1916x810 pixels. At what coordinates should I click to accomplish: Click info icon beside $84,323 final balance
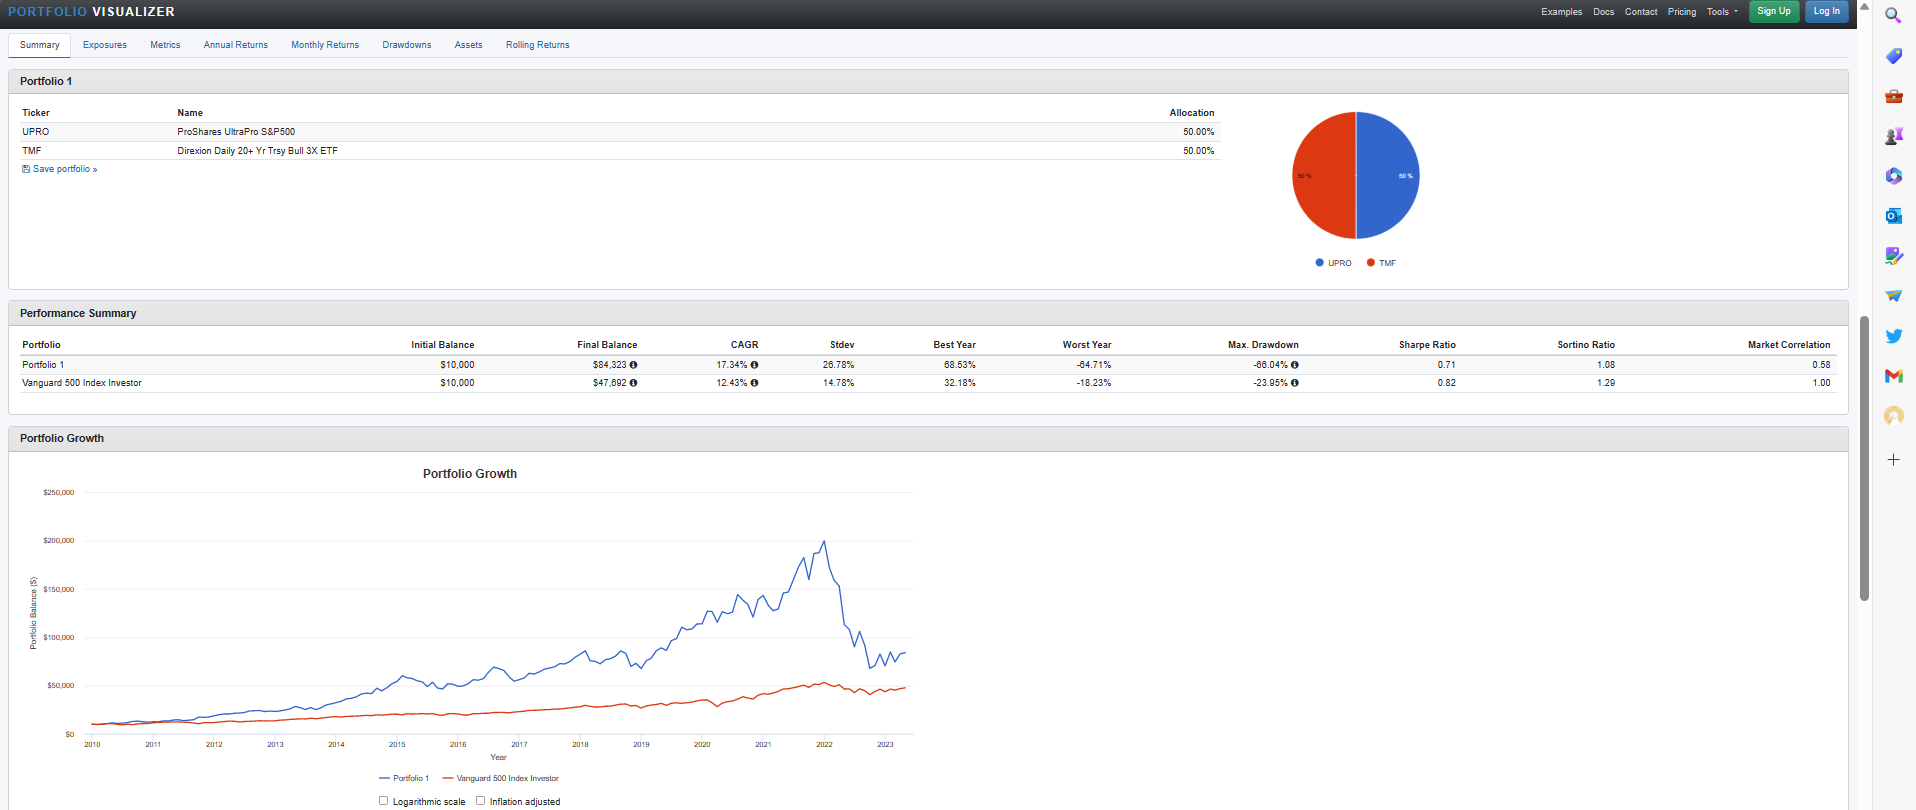click(x=633, y=365)
